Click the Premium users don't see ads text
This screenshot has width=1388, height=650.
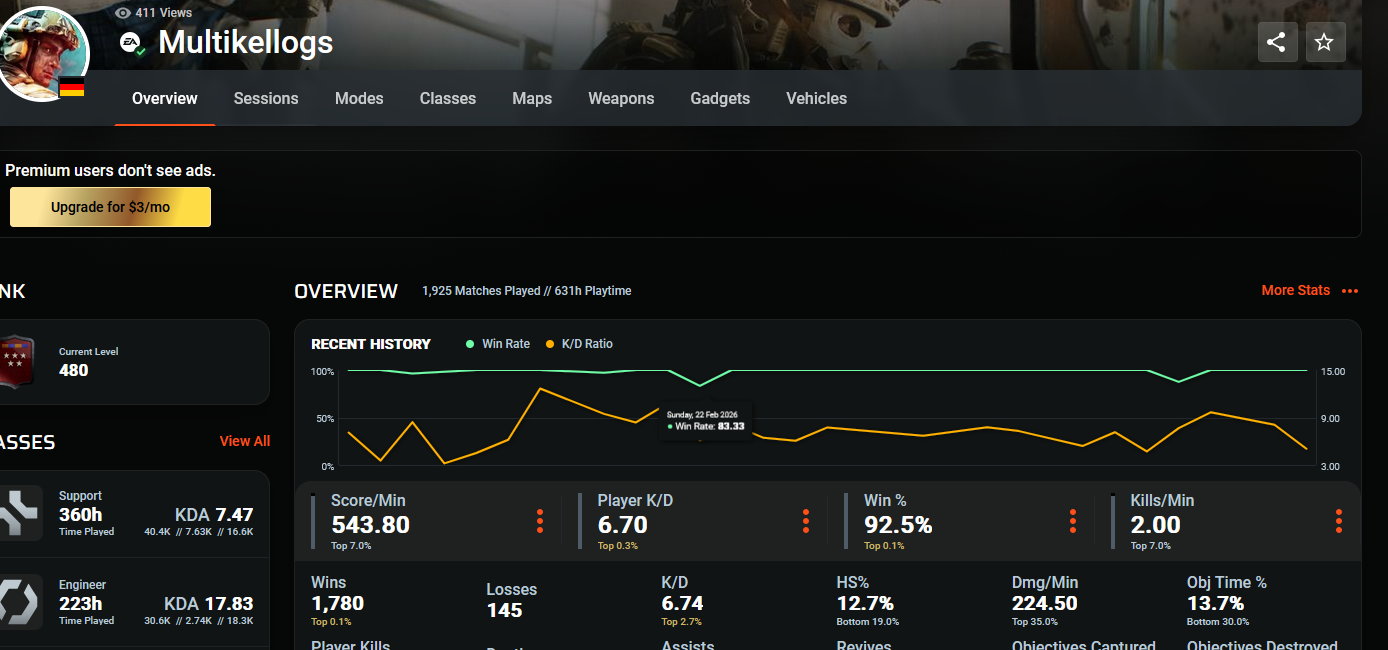click(x=110, y=170)
